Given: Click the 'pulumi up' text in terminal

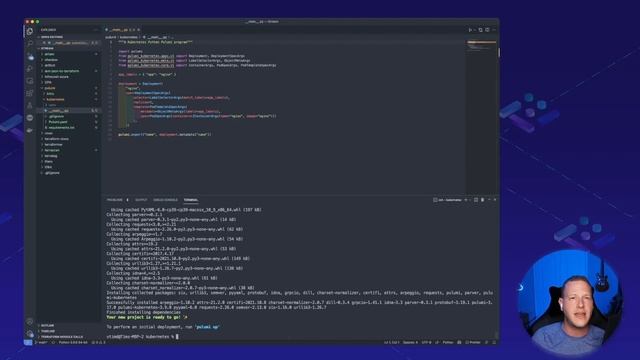Looking at the screenshot, I should point(207,327).
